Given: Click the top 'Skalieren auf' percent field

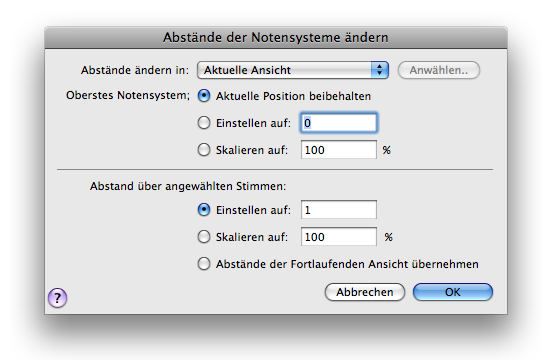Looking at the screenshot, I should [338, 150].
